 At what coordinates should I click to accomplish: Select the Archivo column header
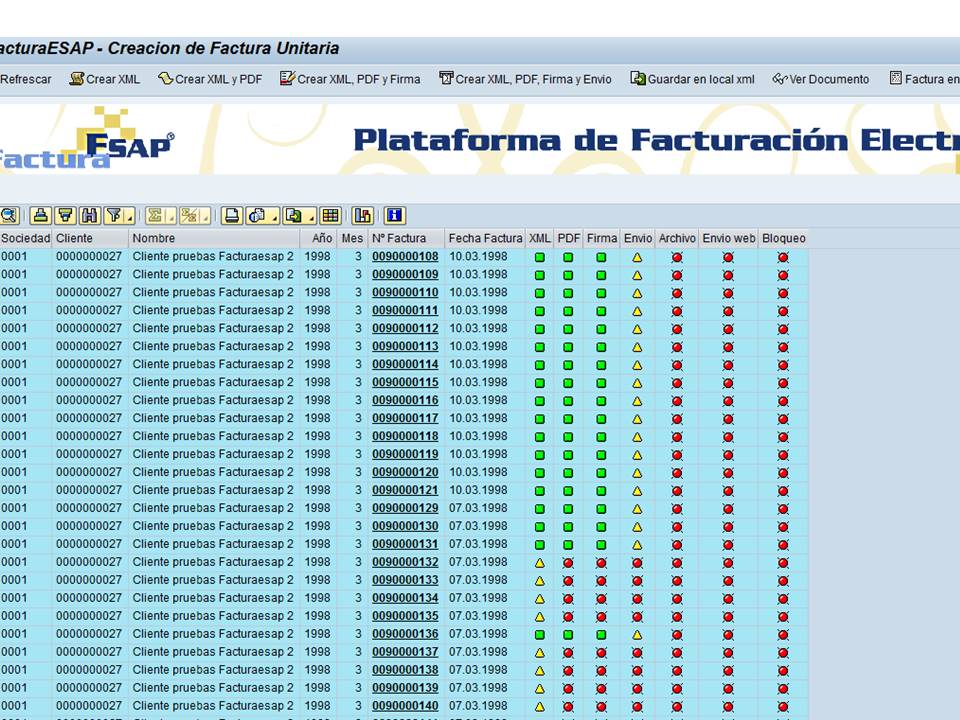(677, 238)
